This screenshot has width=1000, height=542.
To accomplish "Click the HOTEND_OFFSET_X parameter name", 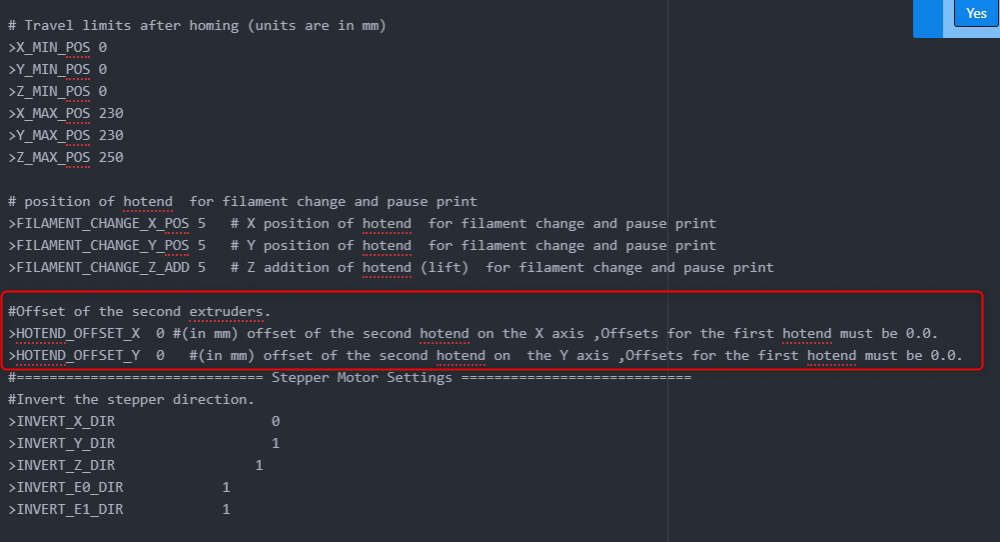I will click(78, 334).
